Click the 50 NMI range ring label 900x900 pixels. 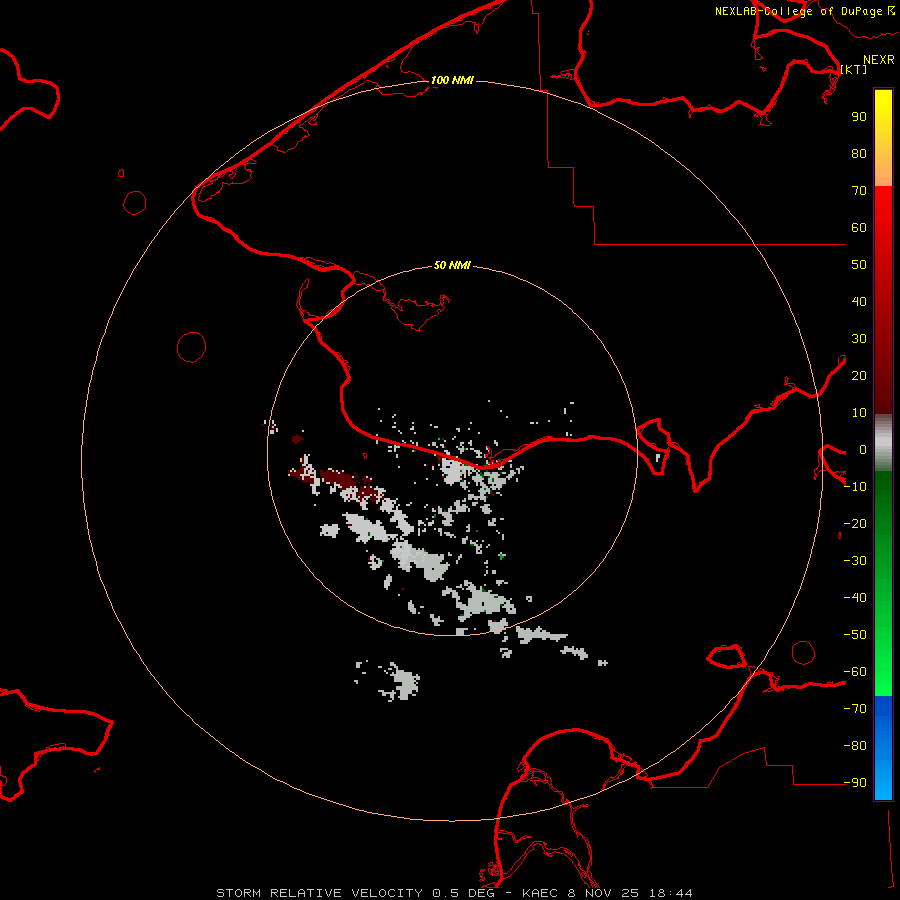452,265
